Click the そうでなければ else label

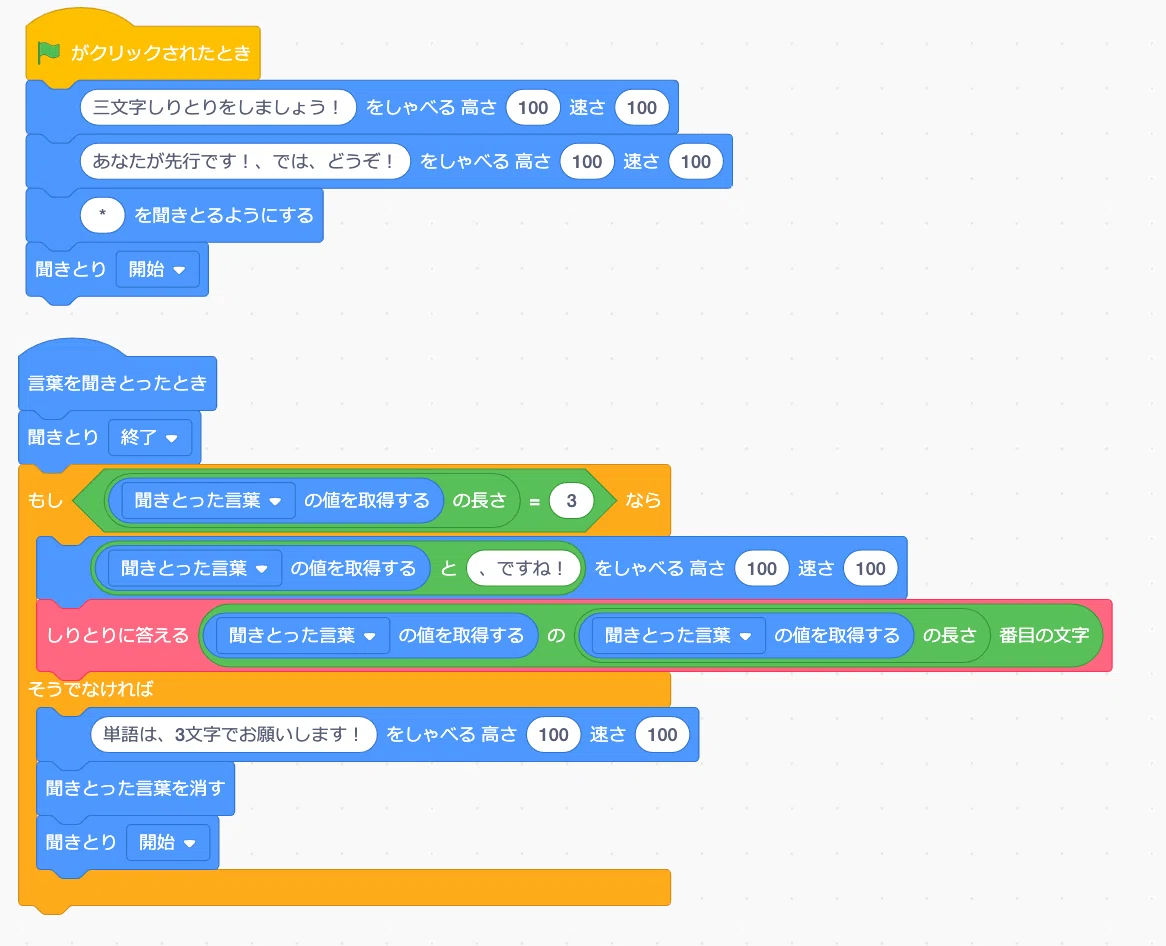coord(91,689)
